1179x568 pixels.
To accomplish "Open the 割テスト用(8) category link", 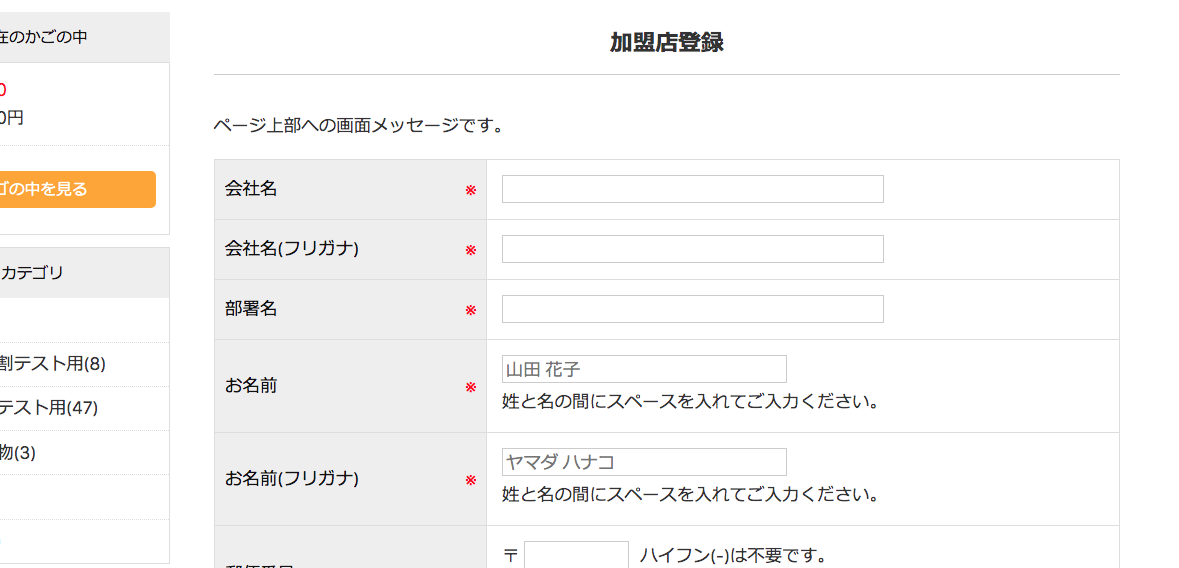I will click(x=53, y=364).
